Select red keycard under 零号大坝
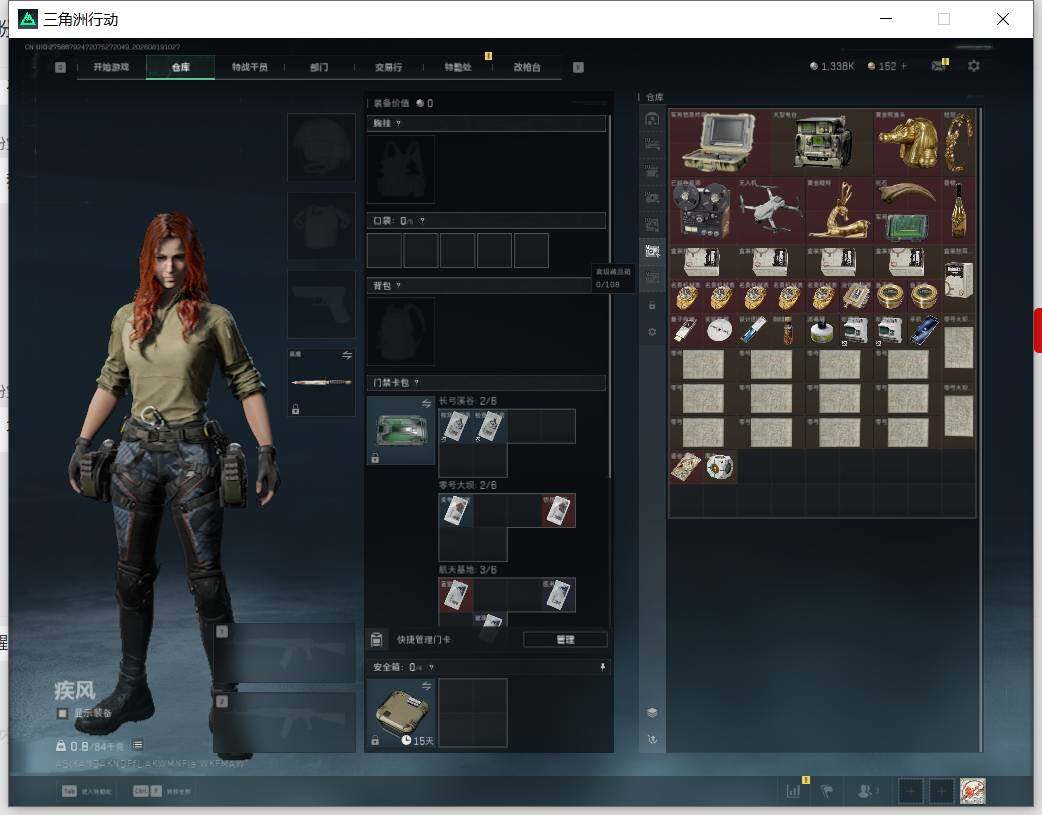Screen dimensions: 1042x815 (558, 511)
